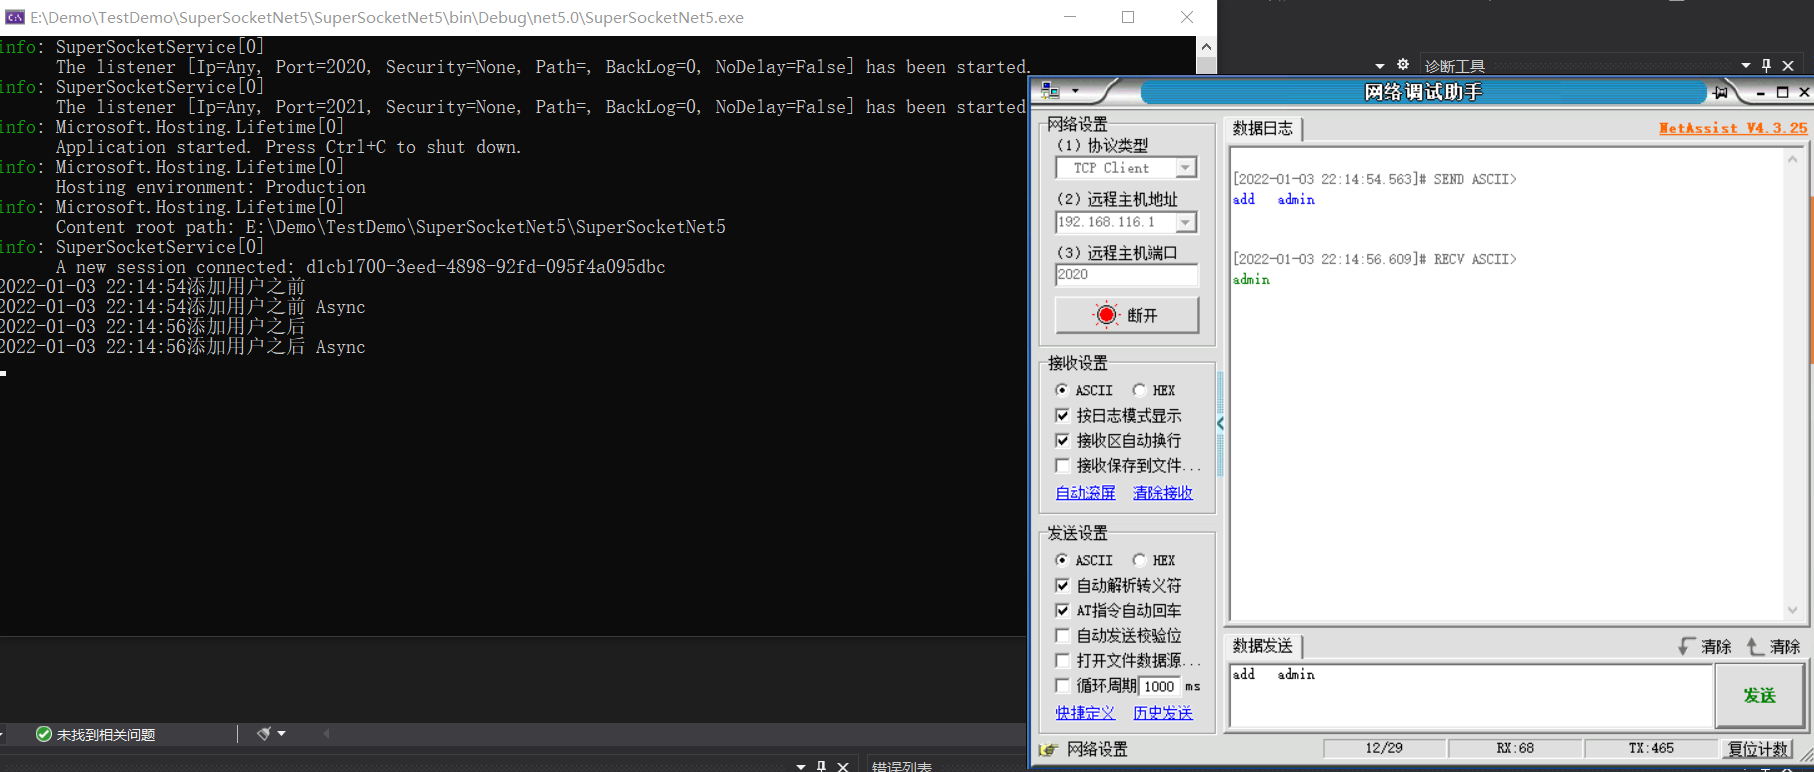Enable 打开文件数据源 checkbox
Screen dimensions: 1814x772
coord(1062,660)
